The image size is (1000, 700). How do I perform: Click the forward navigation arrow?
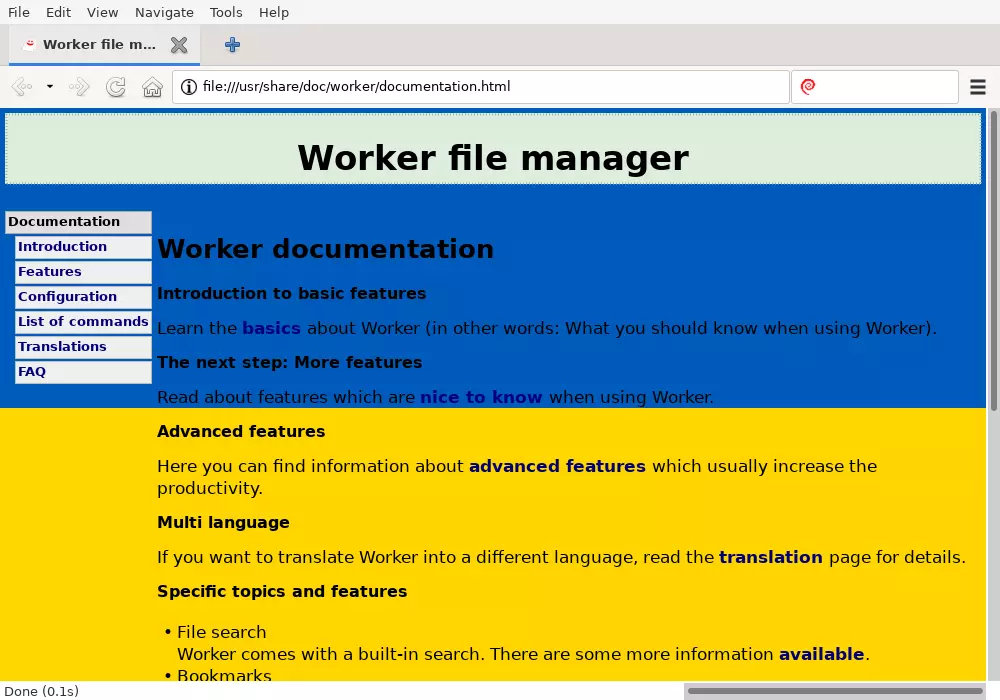point(79,87)
